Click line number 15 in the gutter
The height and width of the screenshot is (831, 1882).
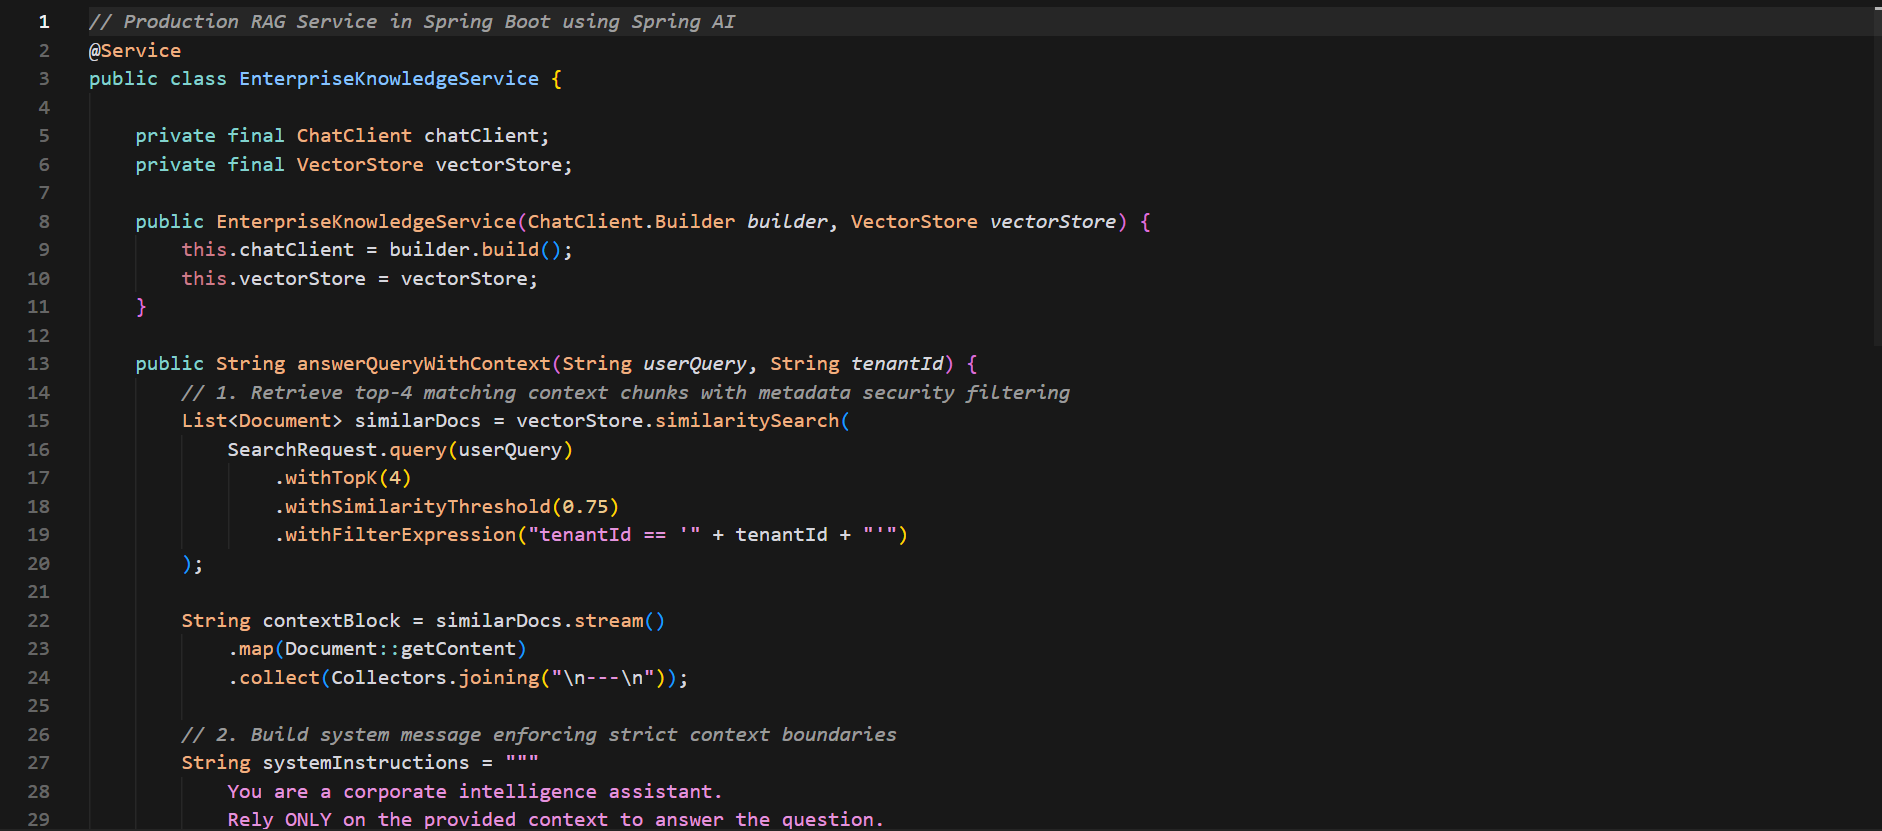(x=39, y=421)
